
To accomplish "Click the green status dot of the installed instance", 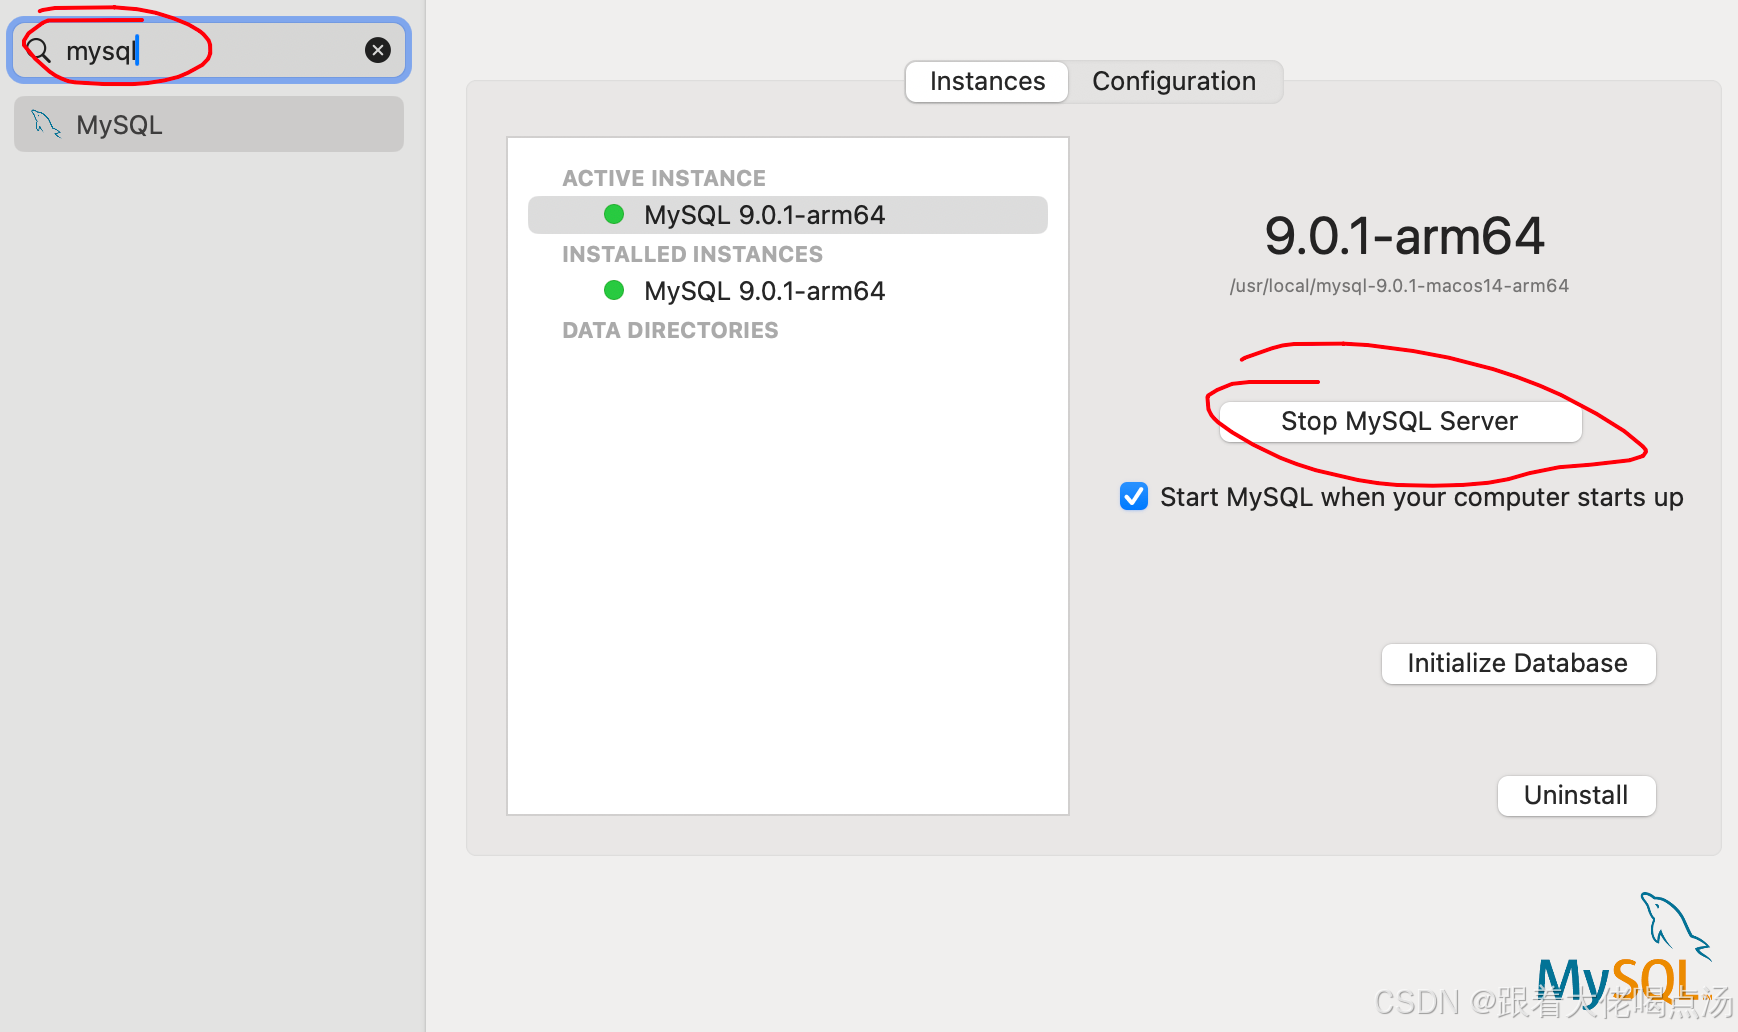I will (614, 290).
